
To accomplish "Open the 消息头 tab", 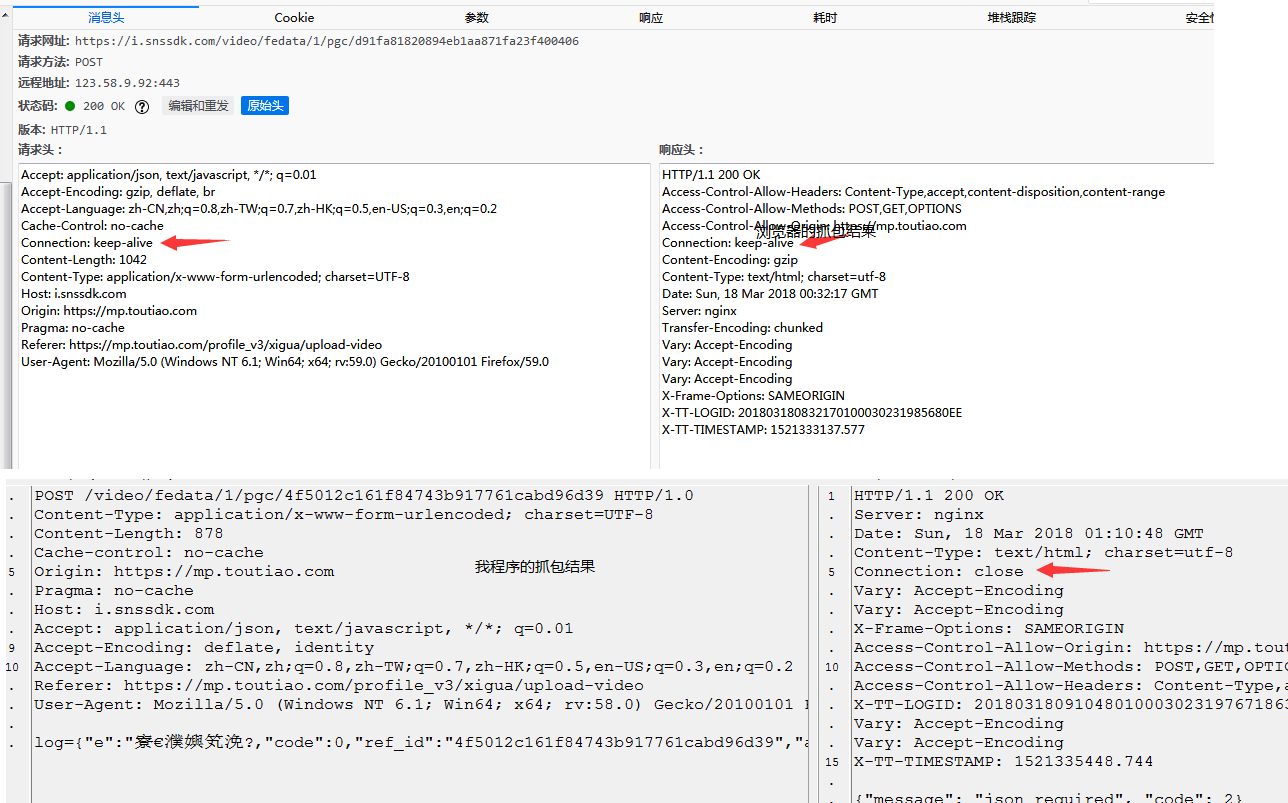I will click(107, 18).
